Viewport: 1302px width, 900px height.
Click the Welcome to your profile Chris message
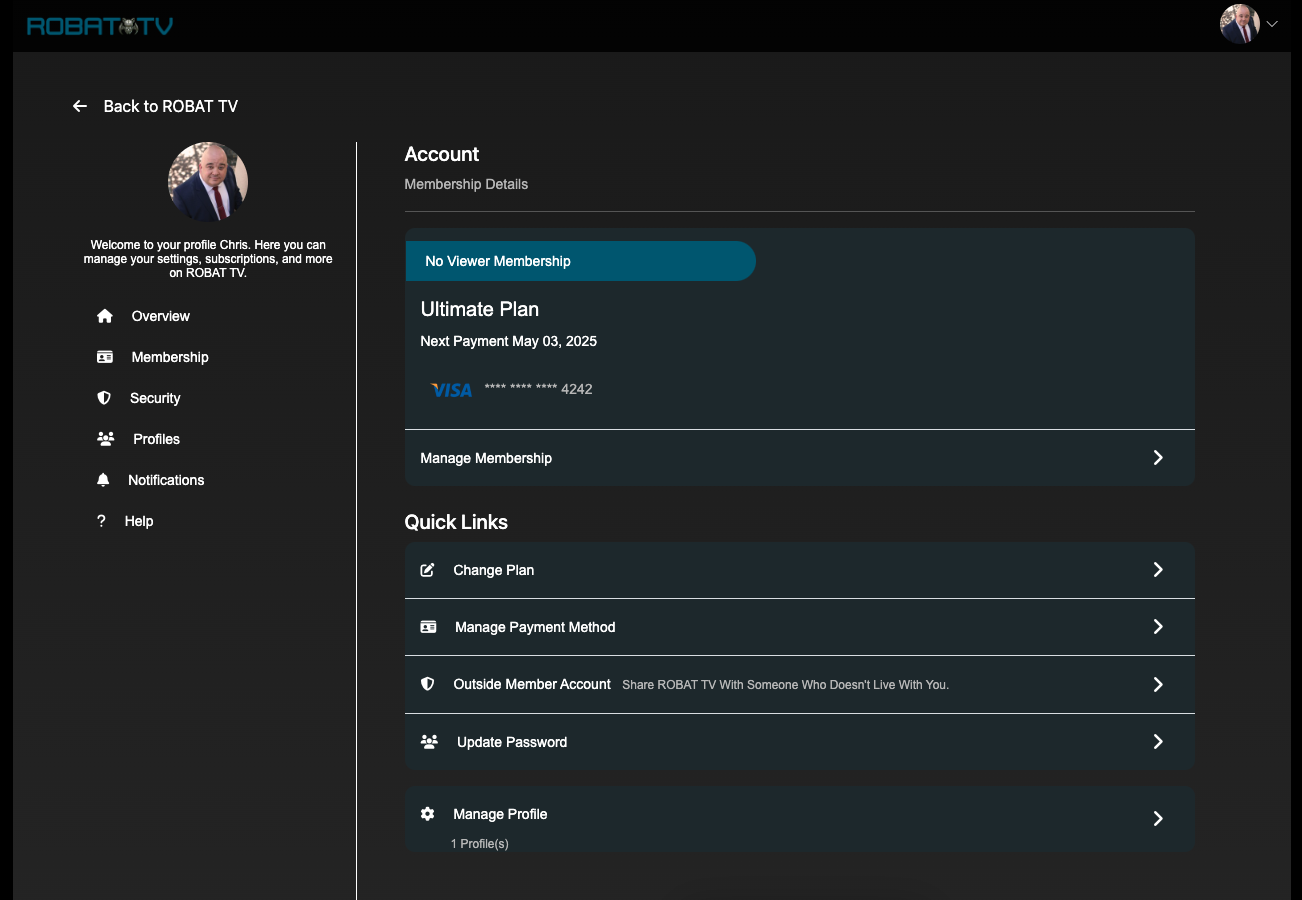[x=208, y=258]
